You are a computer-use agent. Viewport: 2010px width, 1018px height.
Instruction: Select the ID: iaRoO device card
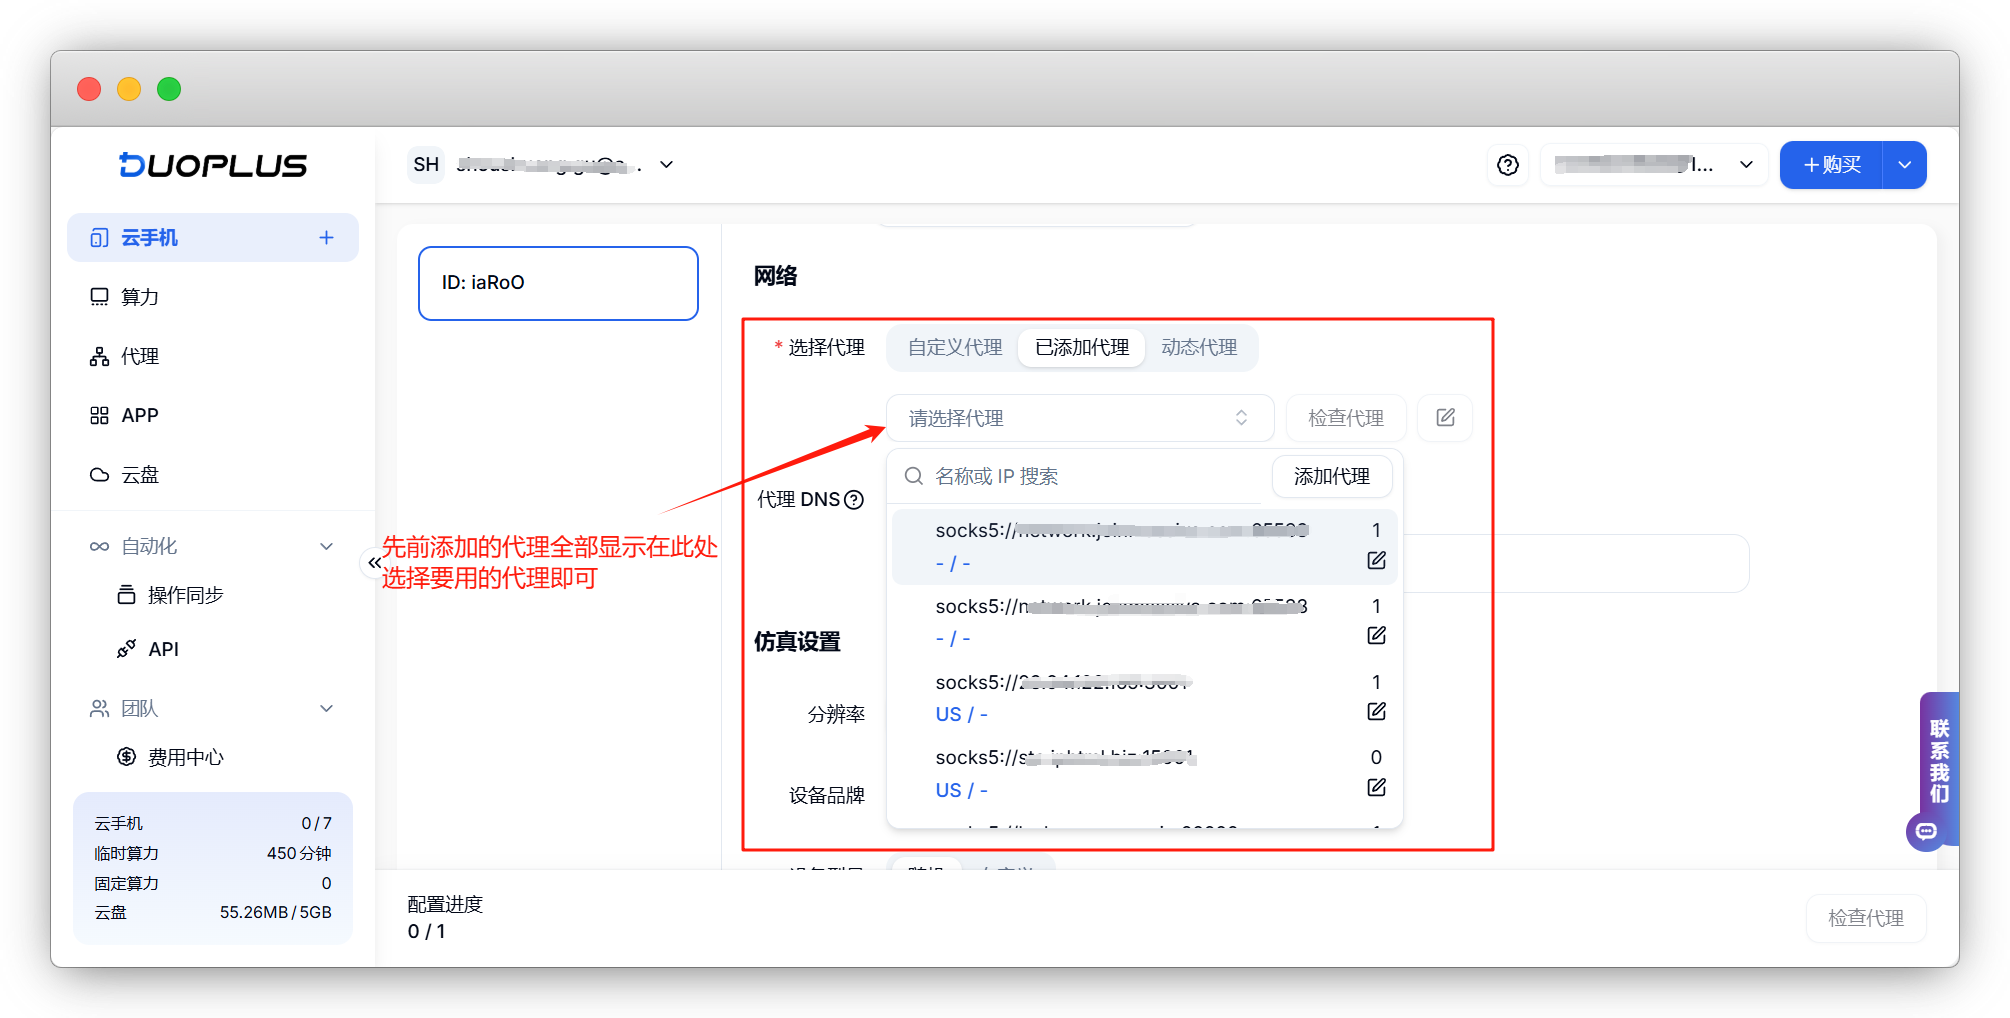(x=558, y=283)
